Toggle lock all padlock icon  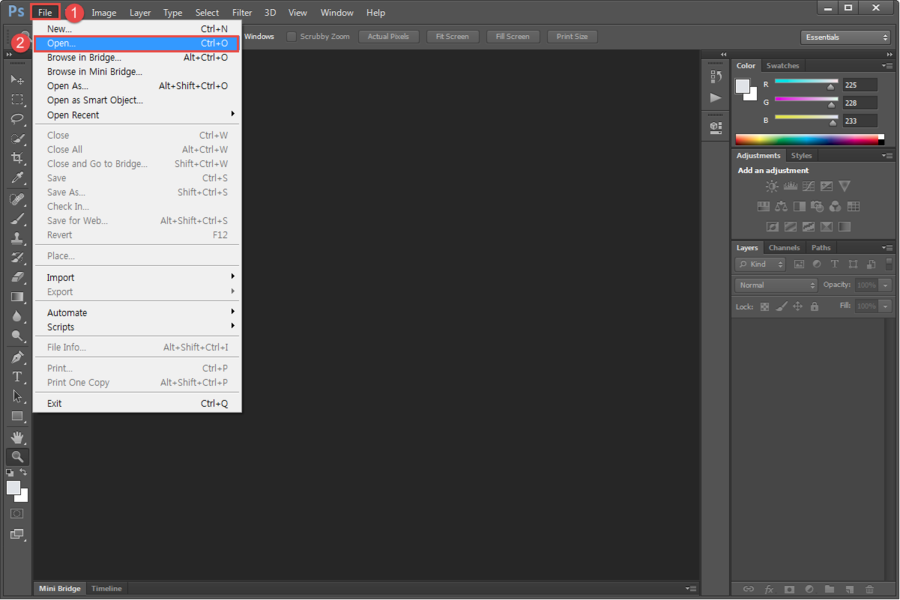pyautogui.click(x=814, y=307)
